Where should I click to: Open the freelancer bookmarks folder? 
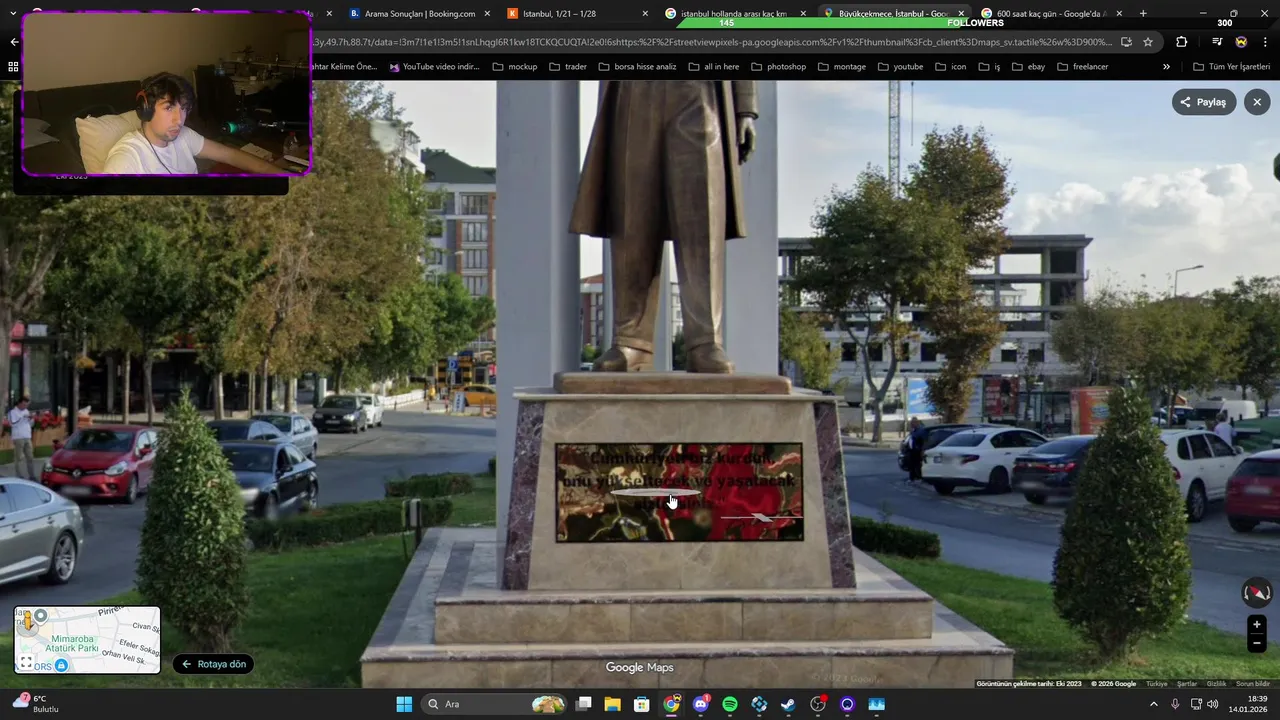pos(1082,67)
